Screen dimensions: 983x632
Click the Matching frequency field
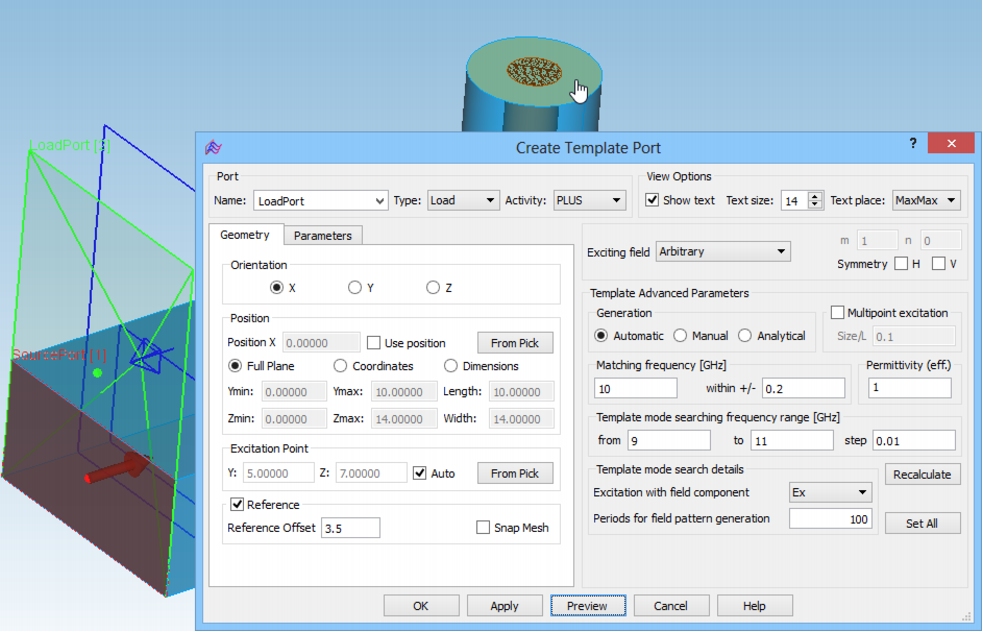[x=635, y=388]
